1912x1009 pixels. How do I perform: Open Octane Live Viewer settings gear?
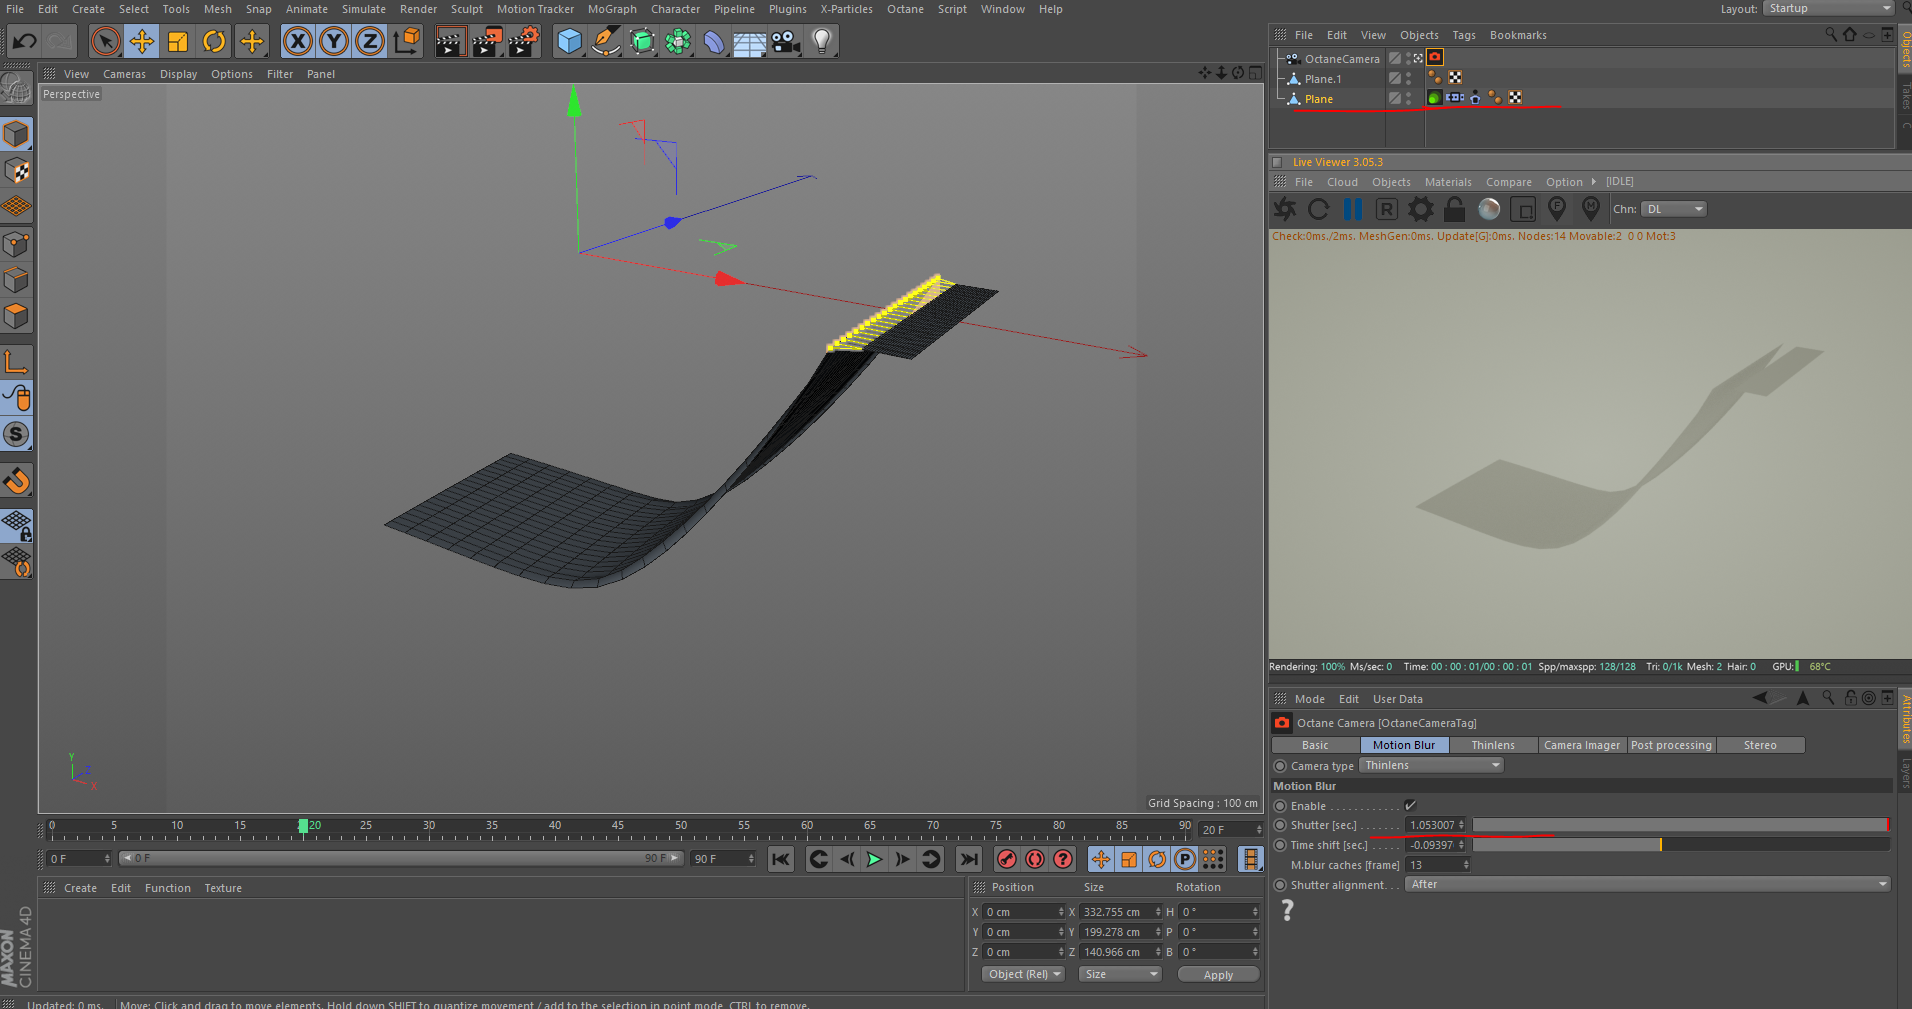(x=1420, y=209)
